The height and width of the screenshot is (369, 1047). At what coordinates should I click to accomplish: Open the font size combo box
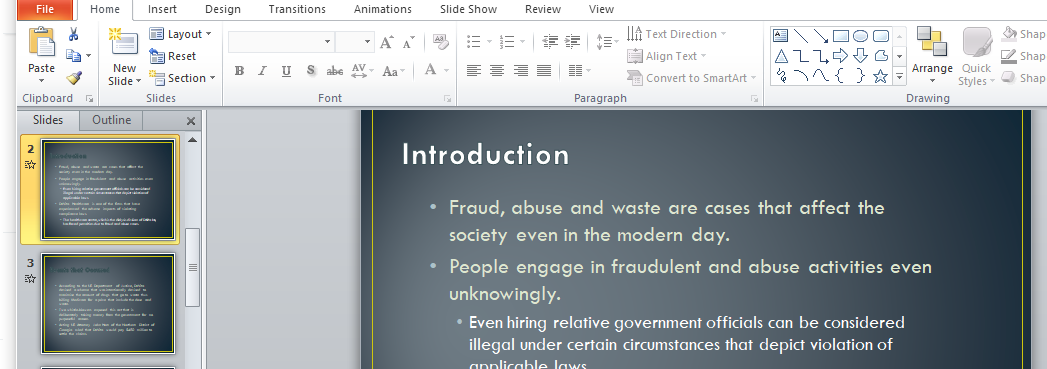pos(355,42)
